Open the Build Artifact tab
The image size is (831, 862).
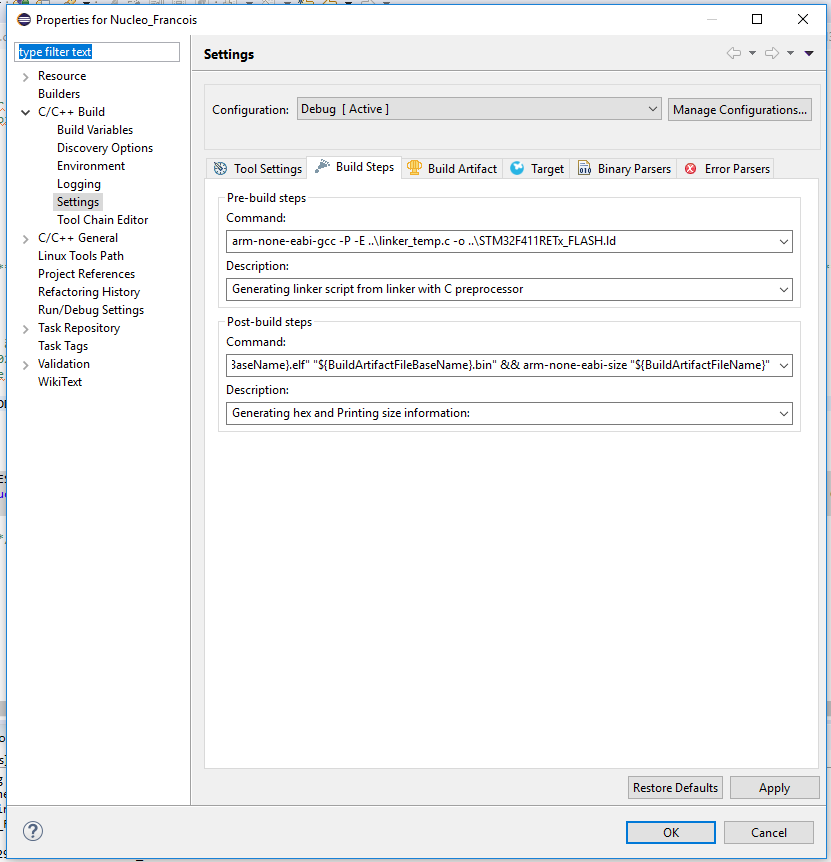(x=451, y=169)
